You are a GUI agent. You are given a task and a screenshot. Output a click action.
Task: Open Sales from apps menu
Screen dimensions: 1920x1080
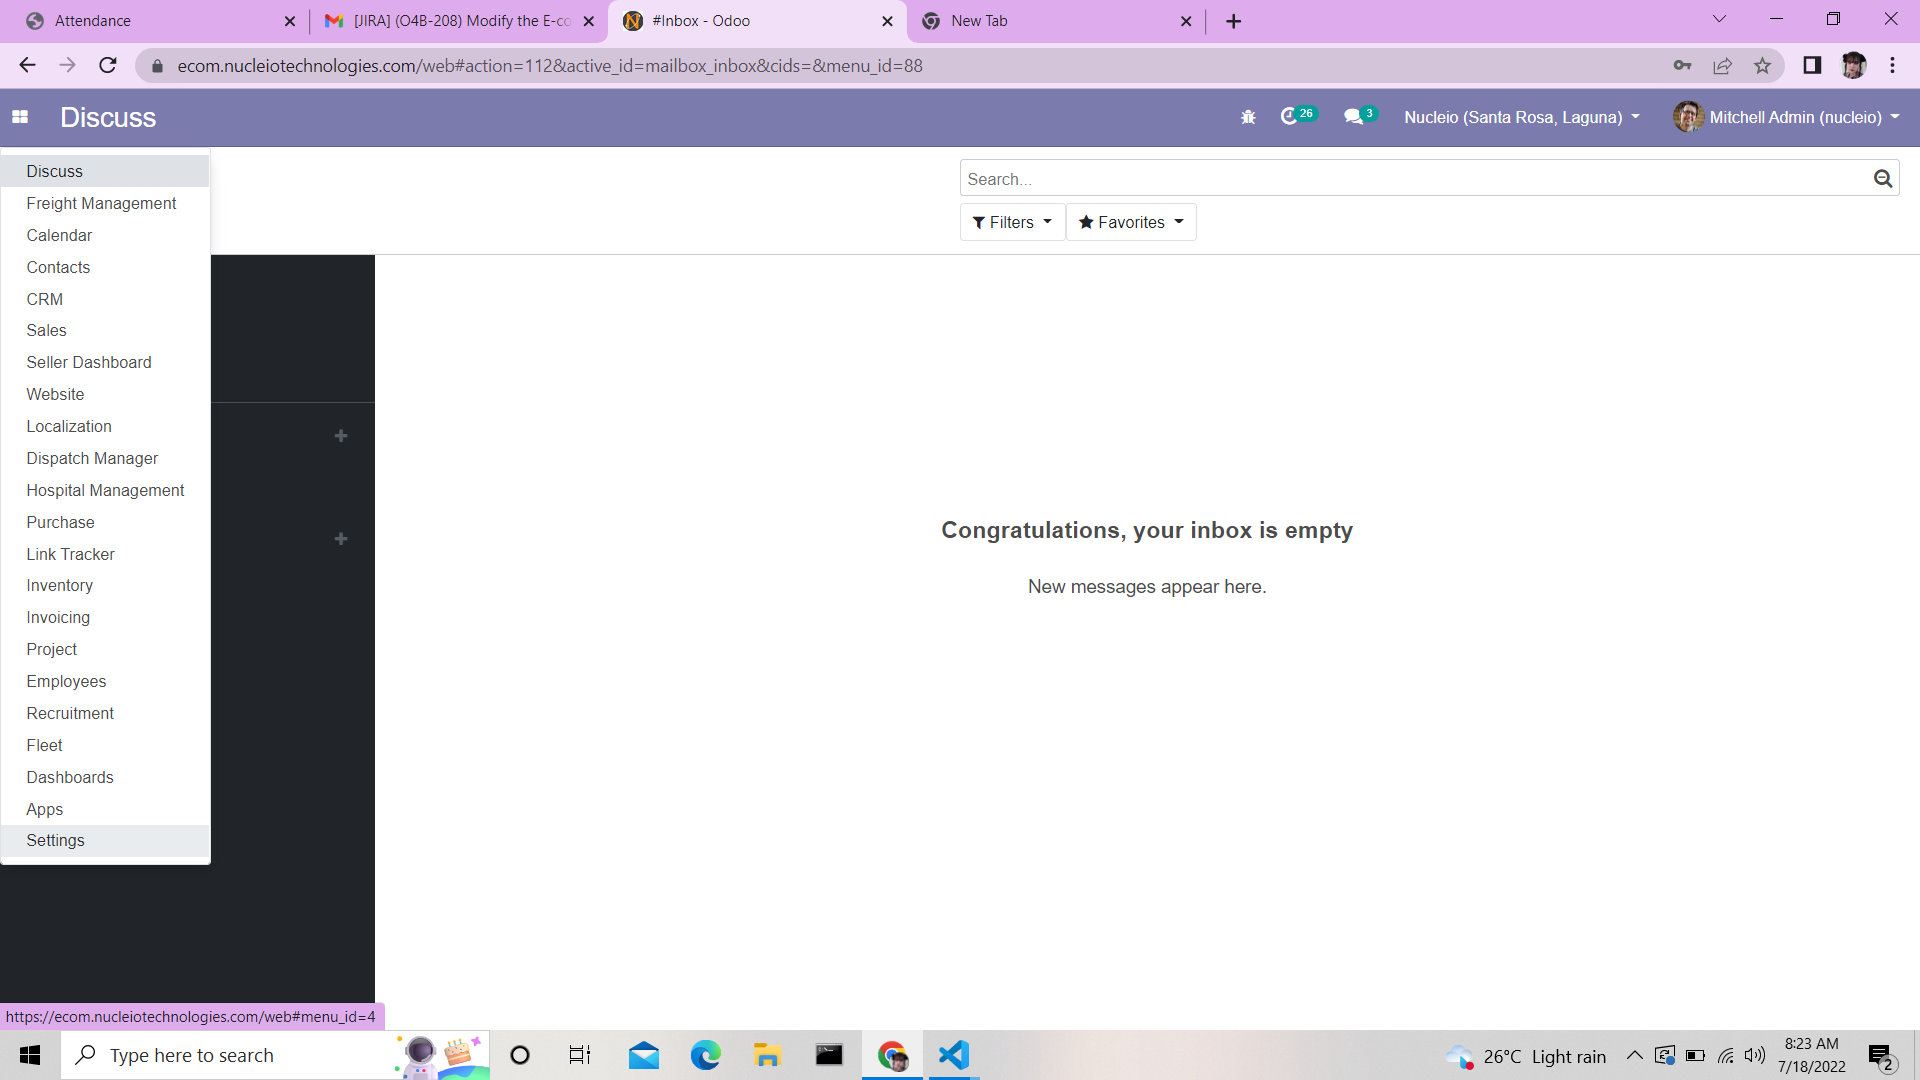[105, 330]
